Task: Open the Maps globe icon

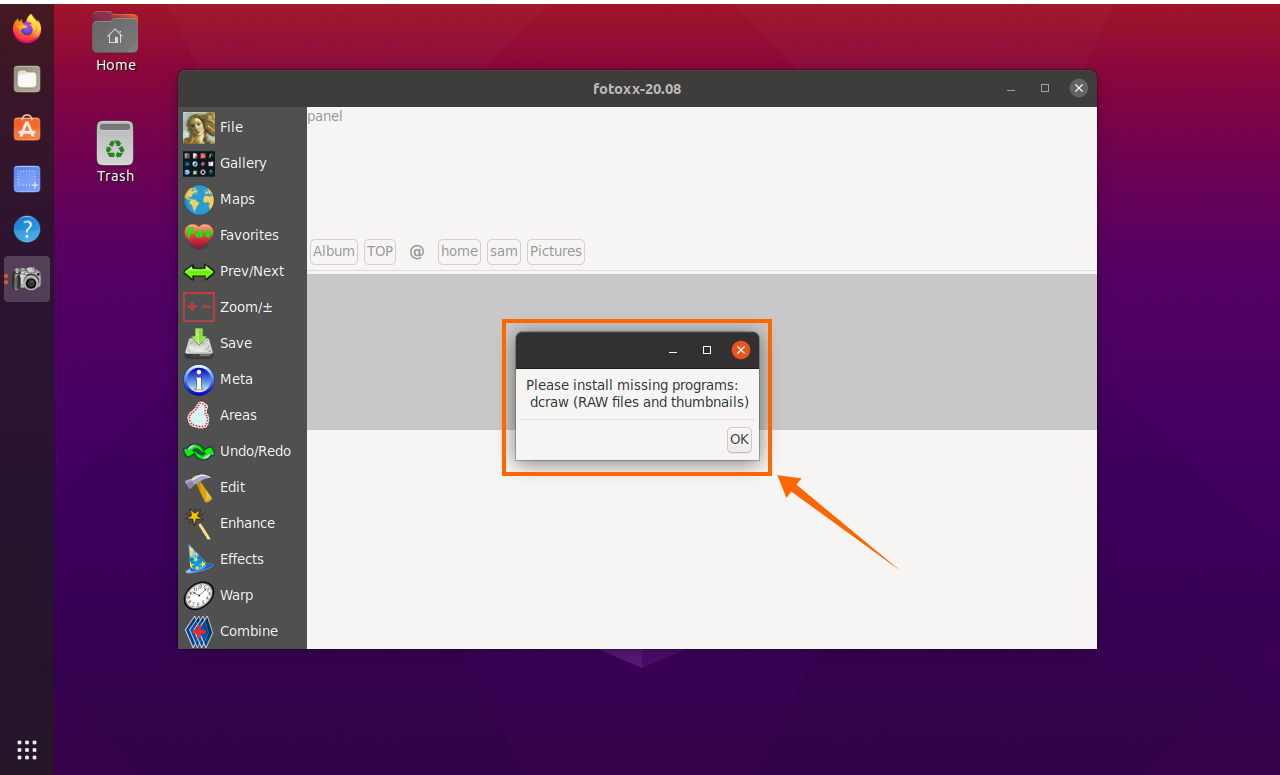Action: click(199, 199)
